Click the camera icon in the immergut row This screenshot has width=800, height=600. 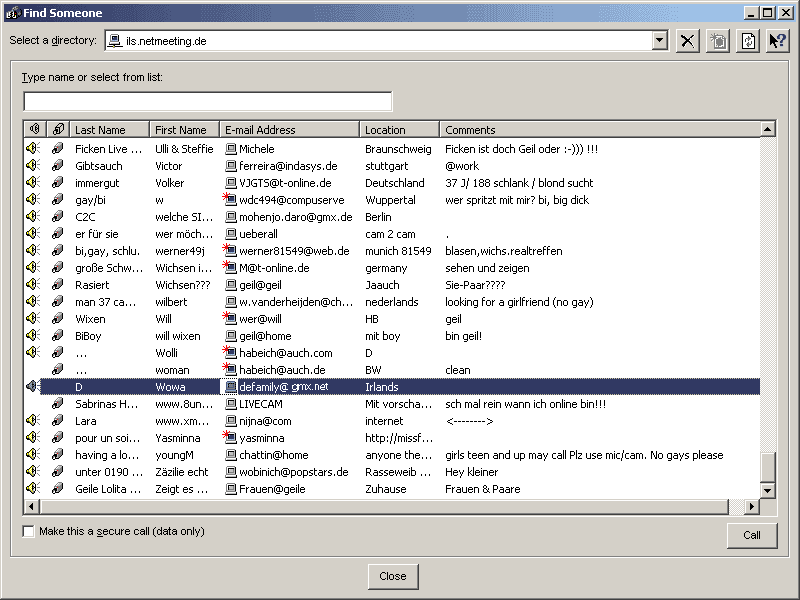[x=58, y=182]
